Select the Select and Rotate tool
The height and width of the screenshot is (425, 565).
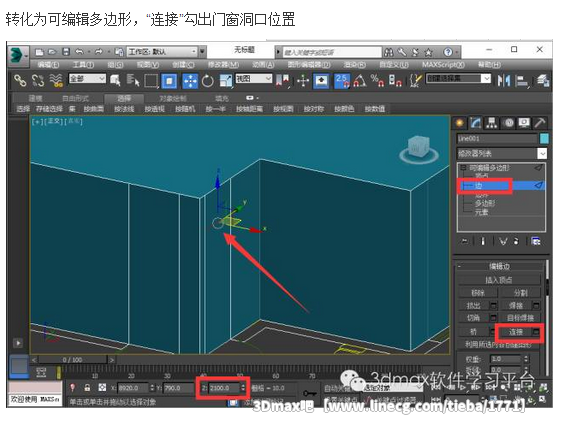tap(208, 81)
